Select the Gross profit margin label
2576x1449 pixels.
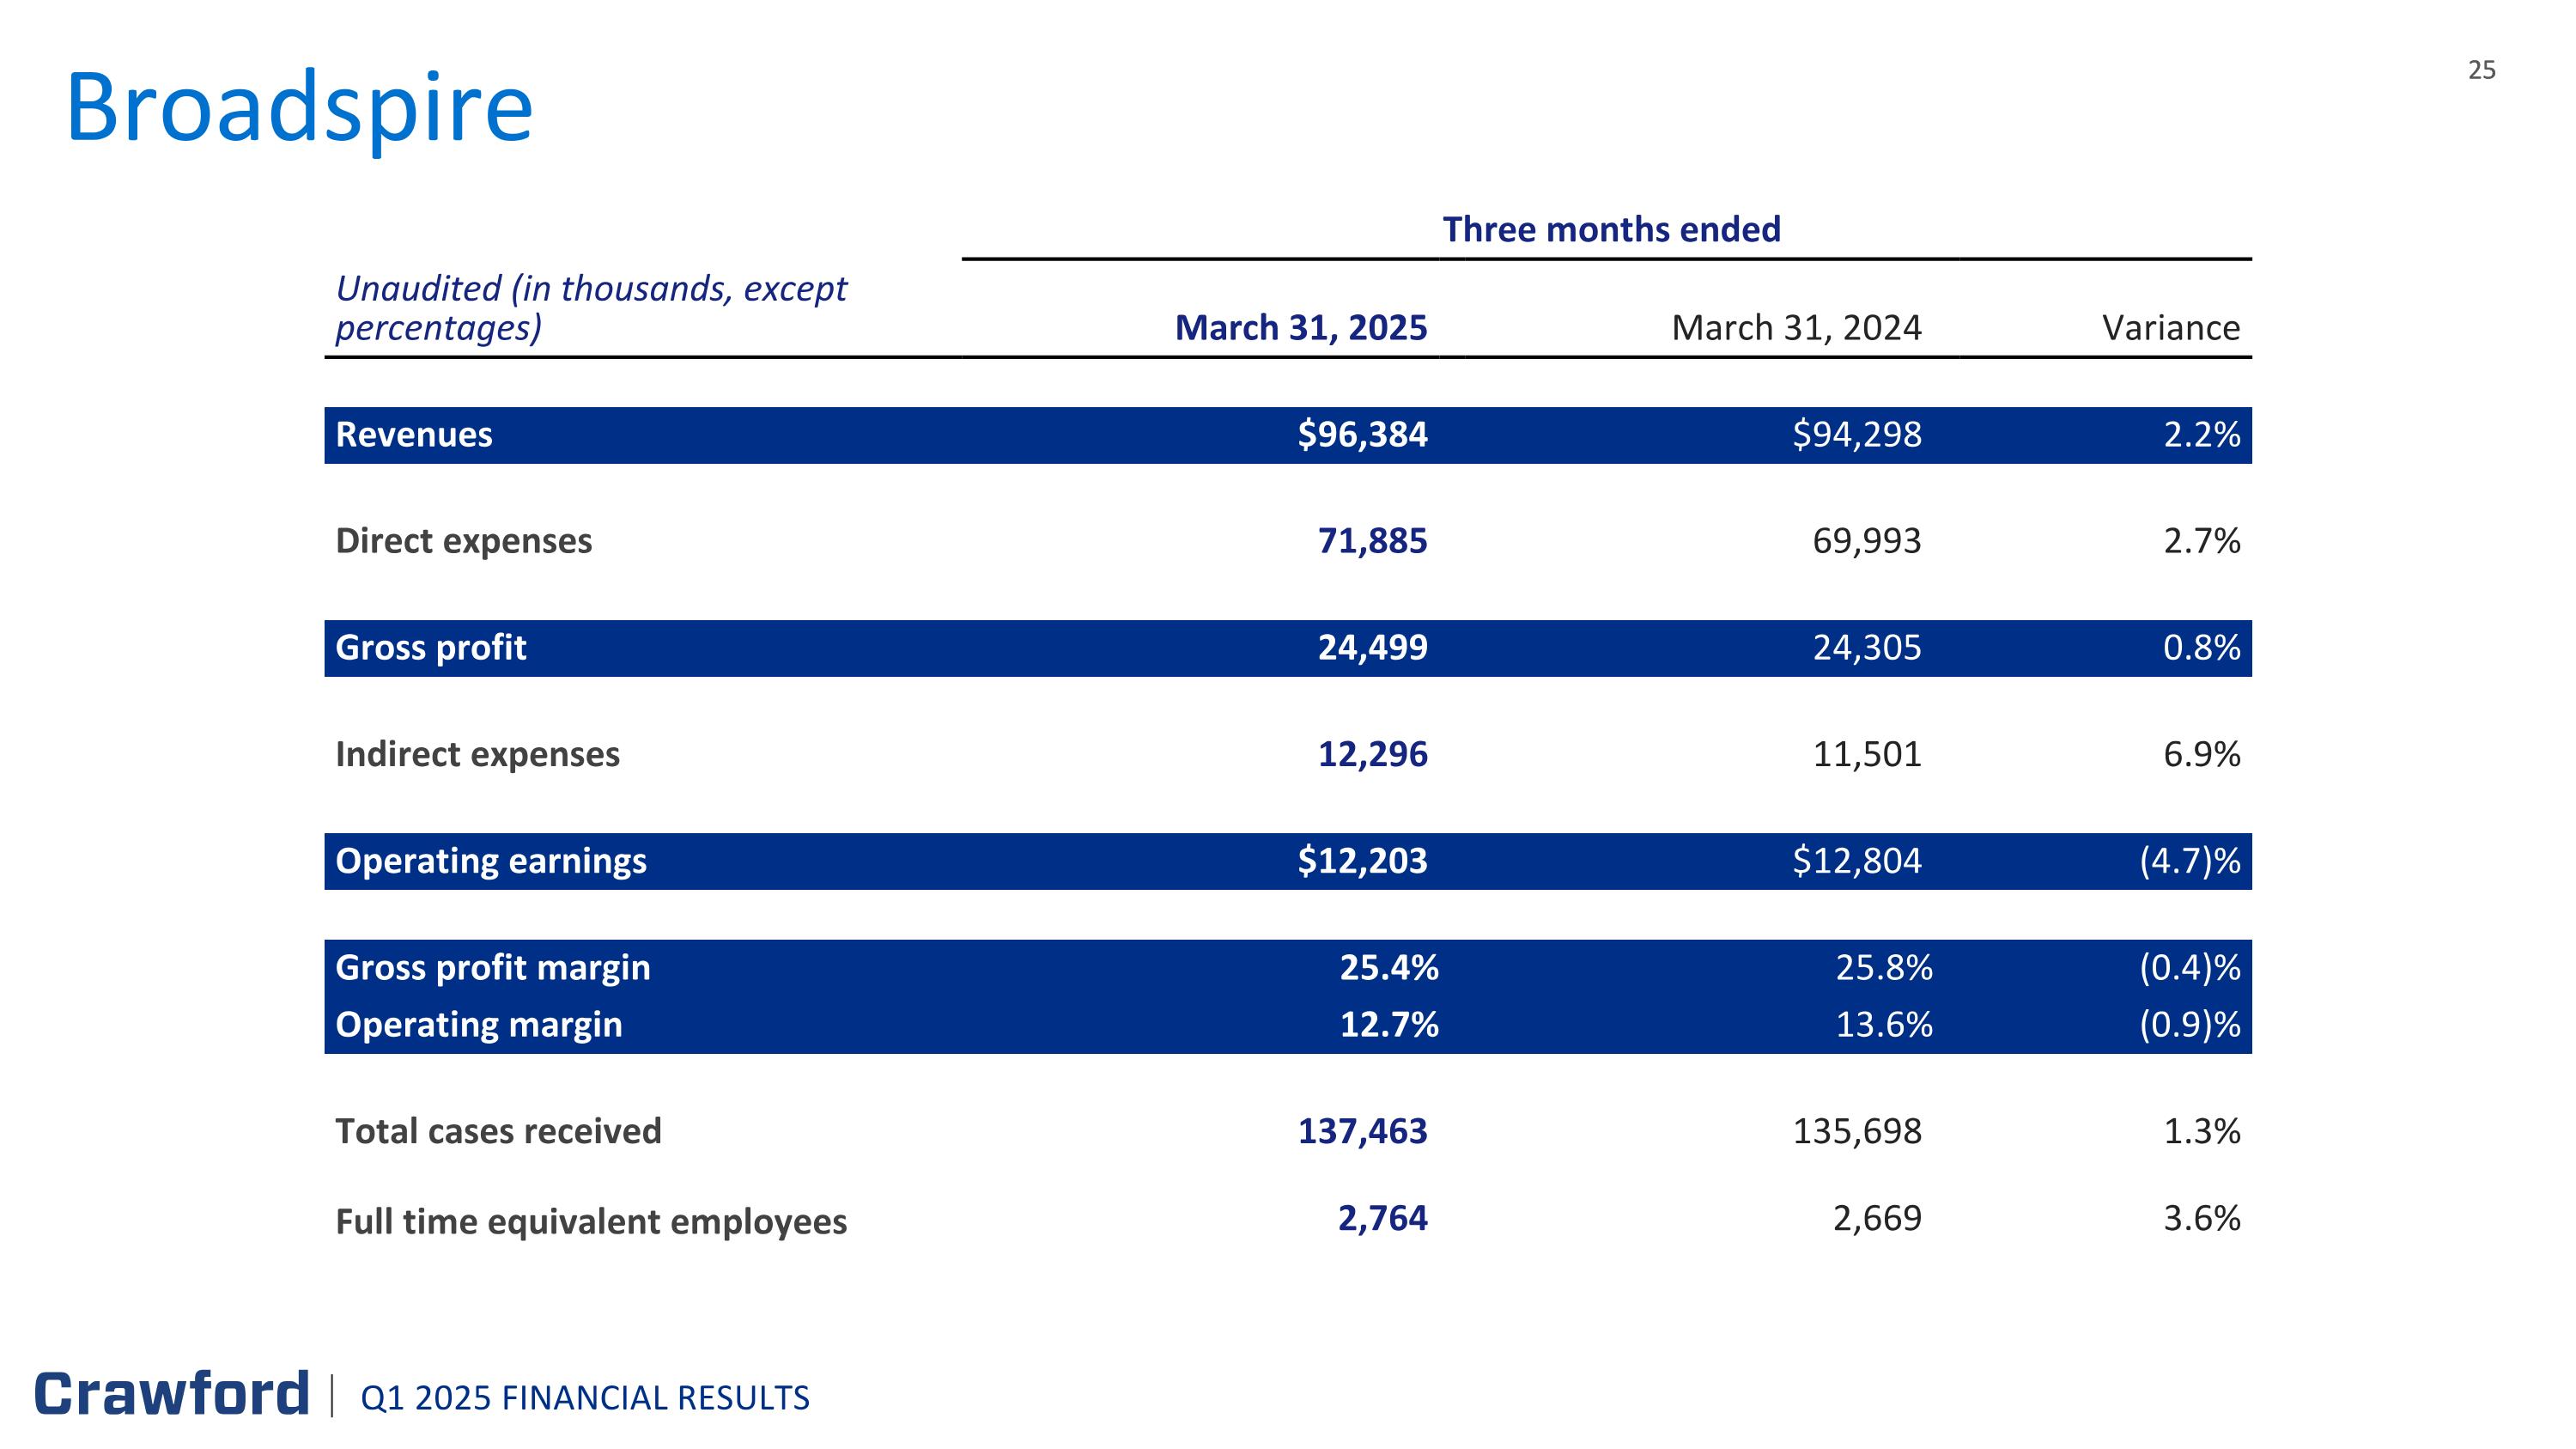pyautogui.click(x=492, y=968)
